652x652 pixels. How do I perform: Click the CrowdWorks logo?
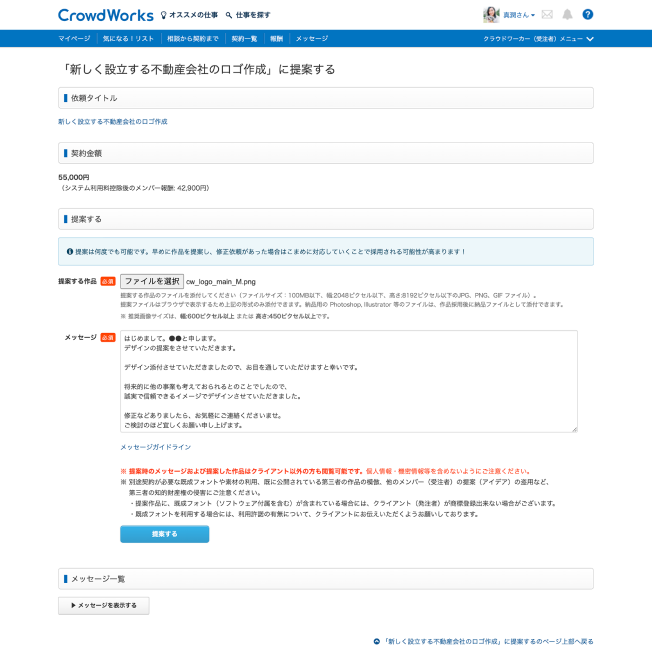(x=105, y=15)
